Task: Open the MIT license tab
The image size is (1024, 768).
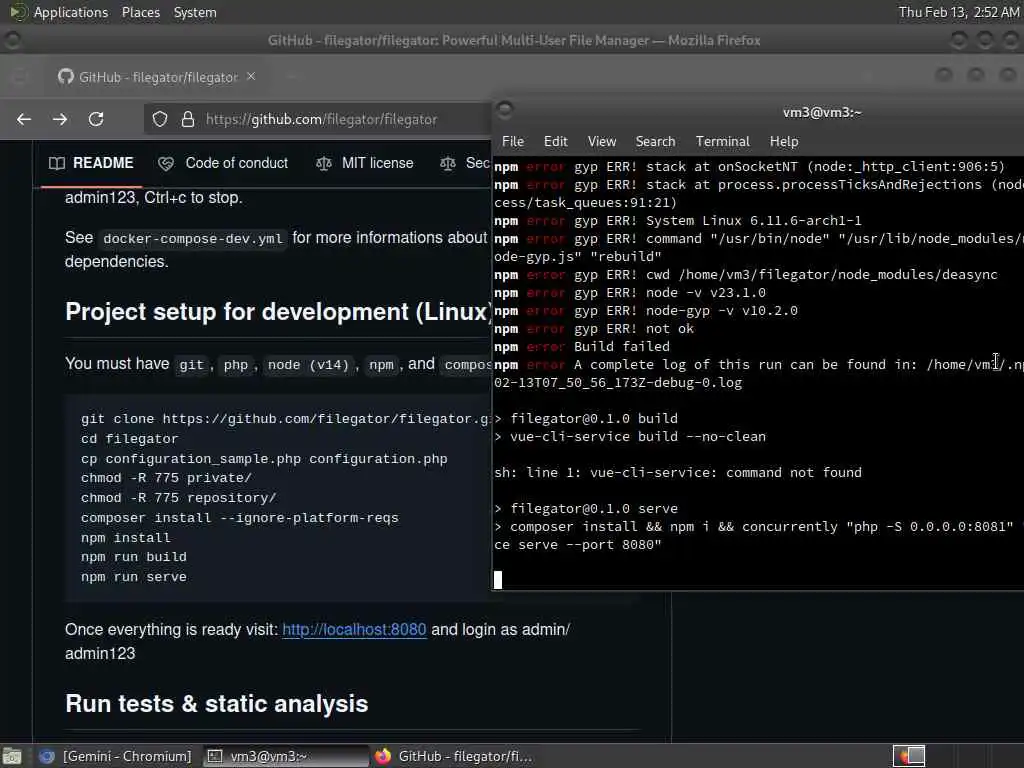Action: pos(364,163)
